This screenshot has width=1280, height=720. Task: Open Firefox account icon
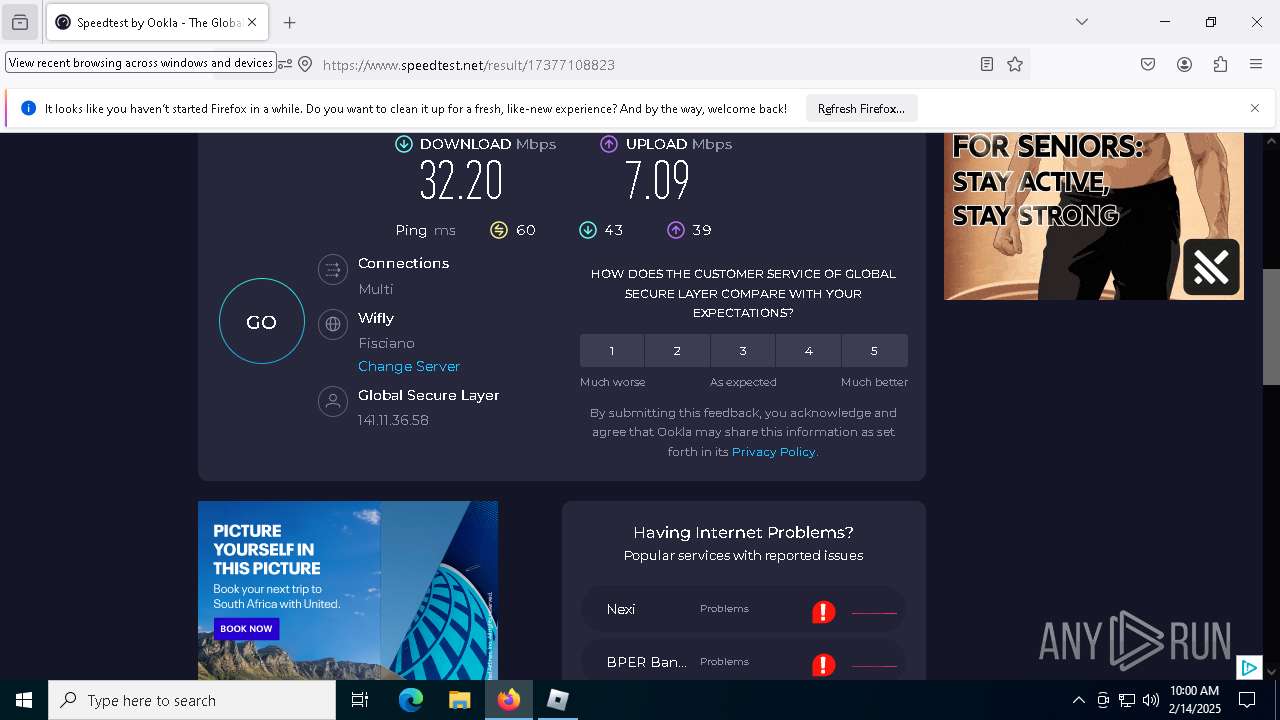coord(1184,65)
